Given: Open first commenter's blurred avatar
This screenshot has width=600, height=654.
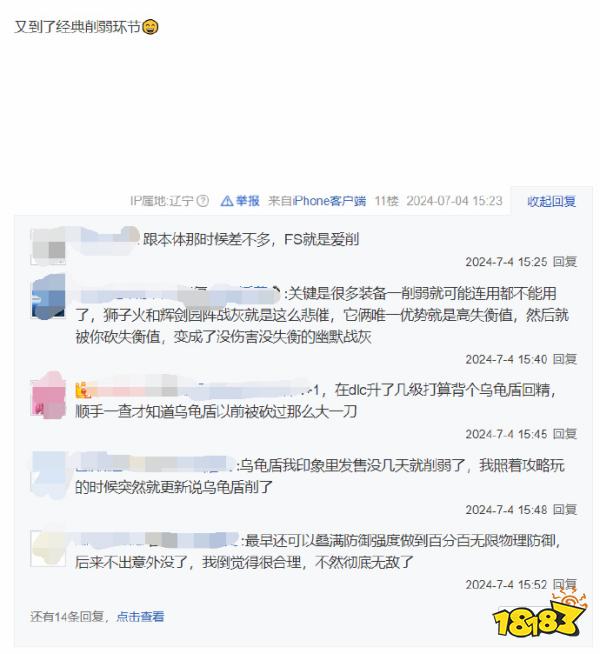Looking at the screenshot, I should coord(49,246).
